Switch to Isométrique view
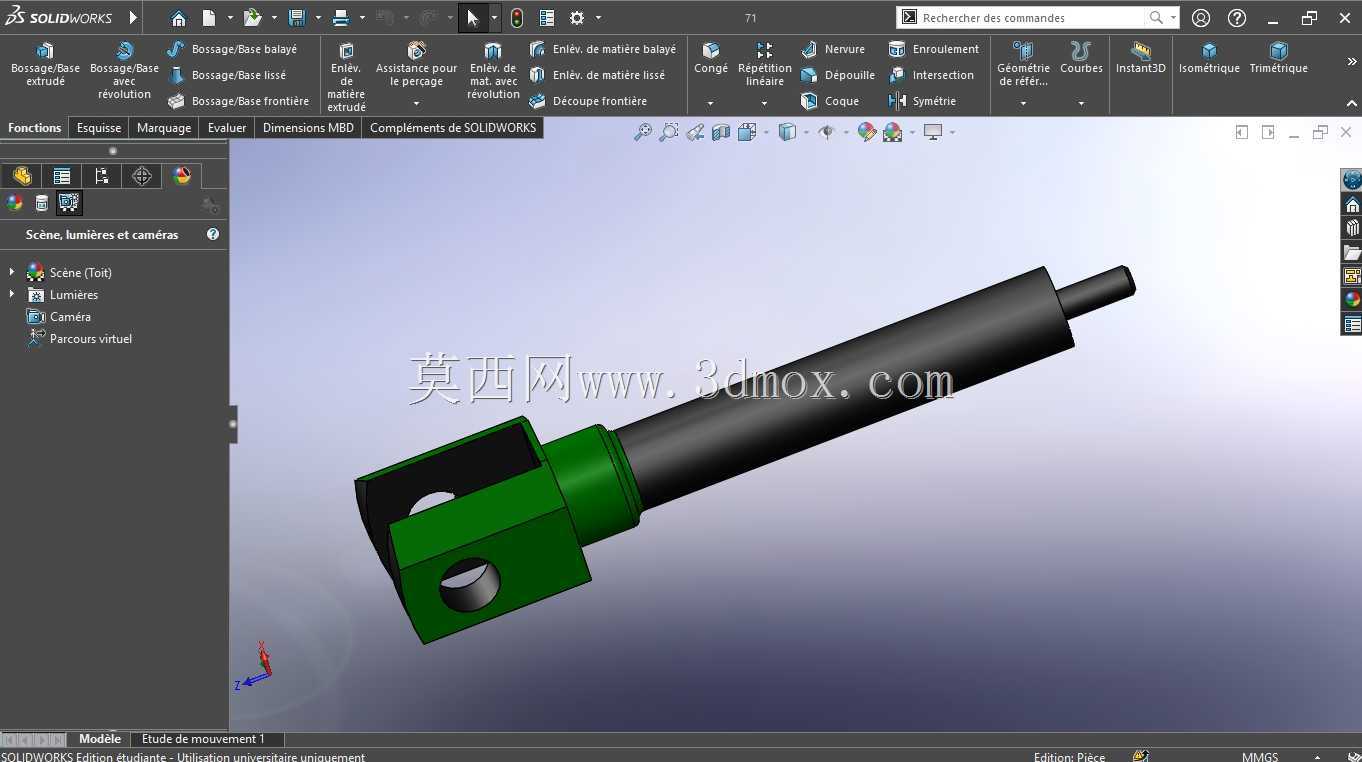 [x=1209, y=58]
